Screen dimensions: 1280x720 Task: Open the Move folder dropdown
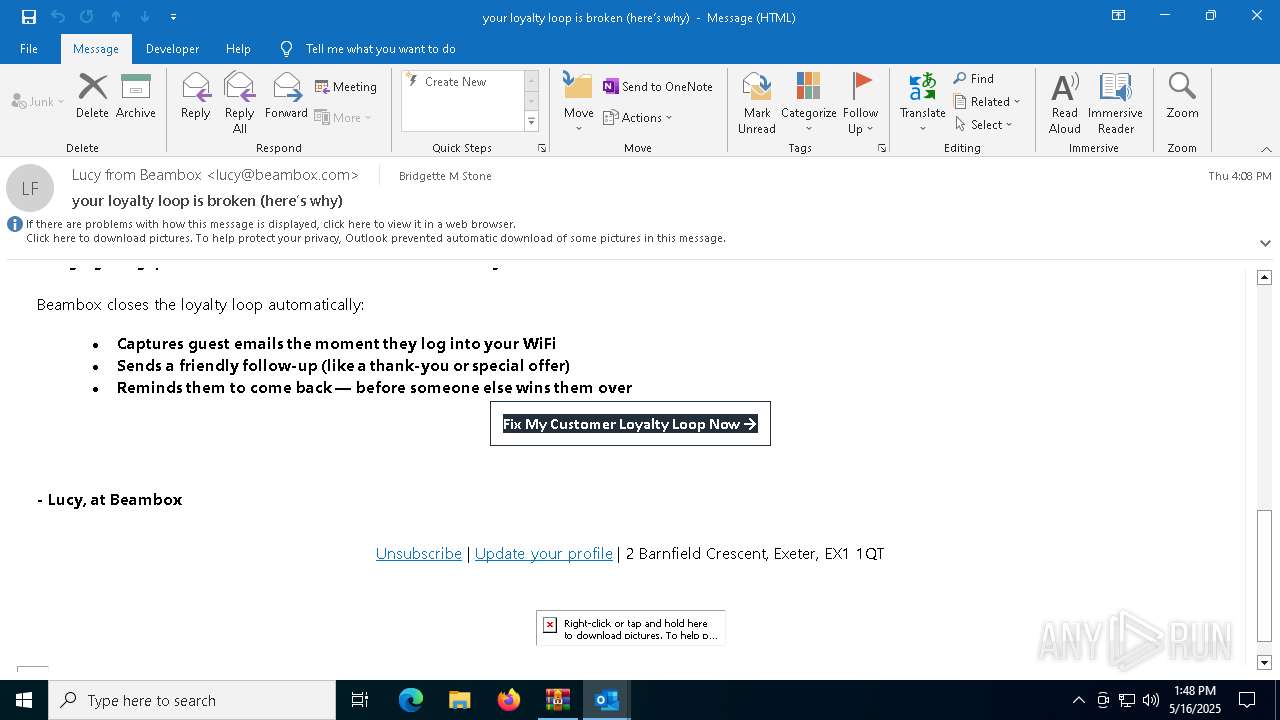tap(578, 103)
